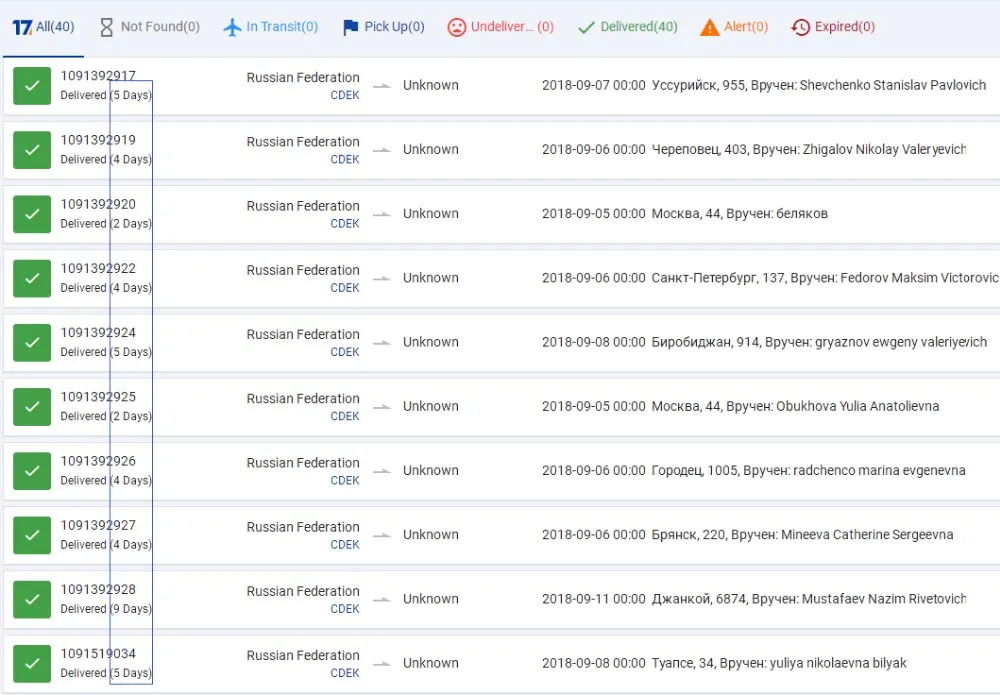This screenshot has height=695, width=1000.
Task: Click delivery event for Mineeva Catherine Sergeevna
Action: [x=747, y=535]
